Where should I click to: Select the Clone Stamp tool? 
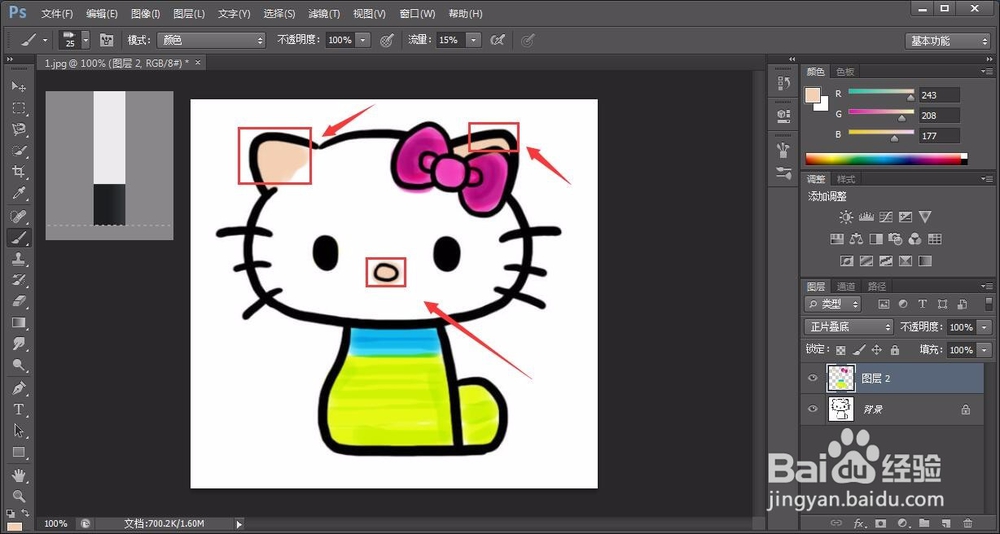pos(18,258)
